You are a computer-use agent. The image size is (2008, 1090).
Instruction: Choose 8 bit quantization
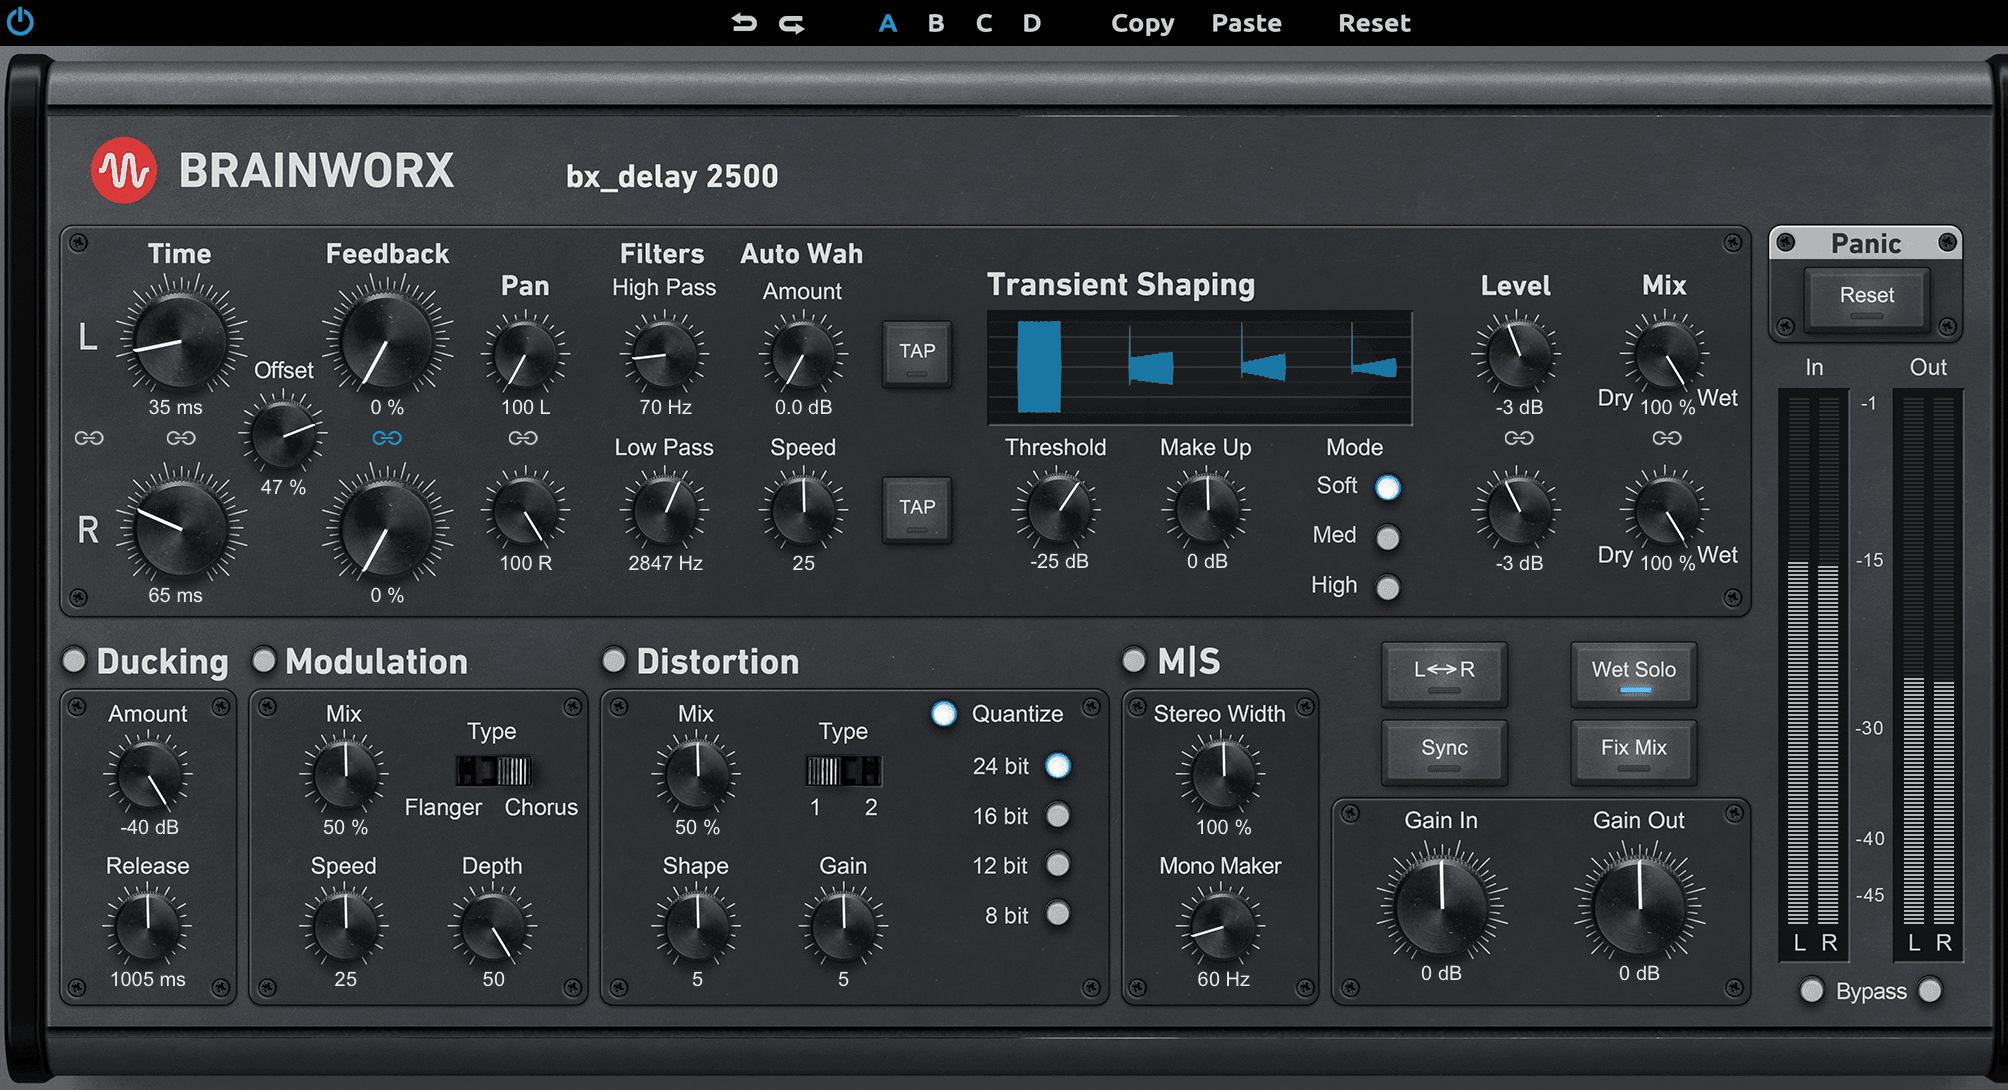1058,914
